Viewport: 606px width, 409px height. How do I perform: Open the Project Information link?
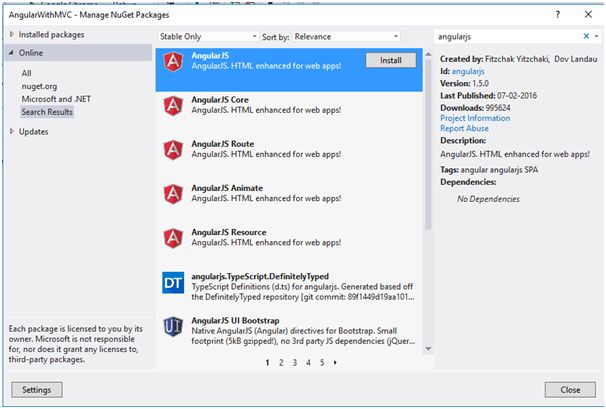click(475, 118)
